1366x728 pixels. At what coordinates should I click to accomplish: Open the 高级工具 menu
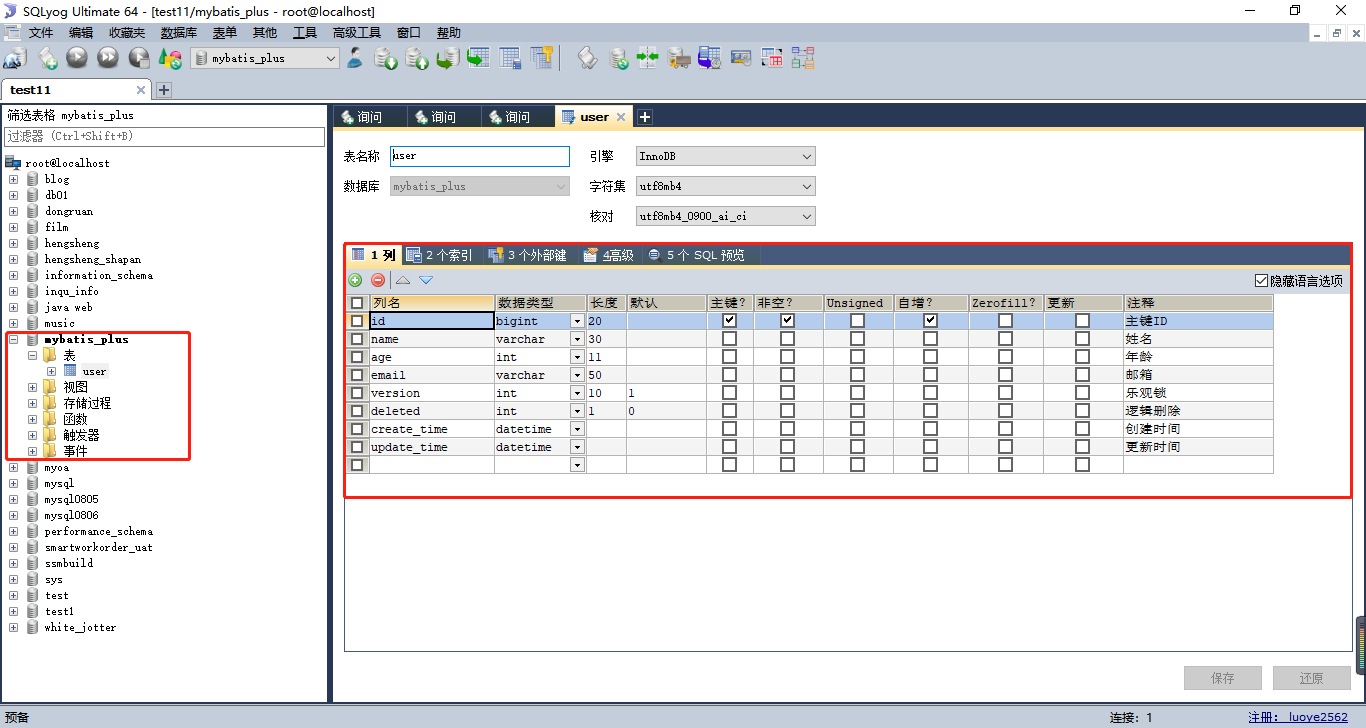(x=357, y=33)
